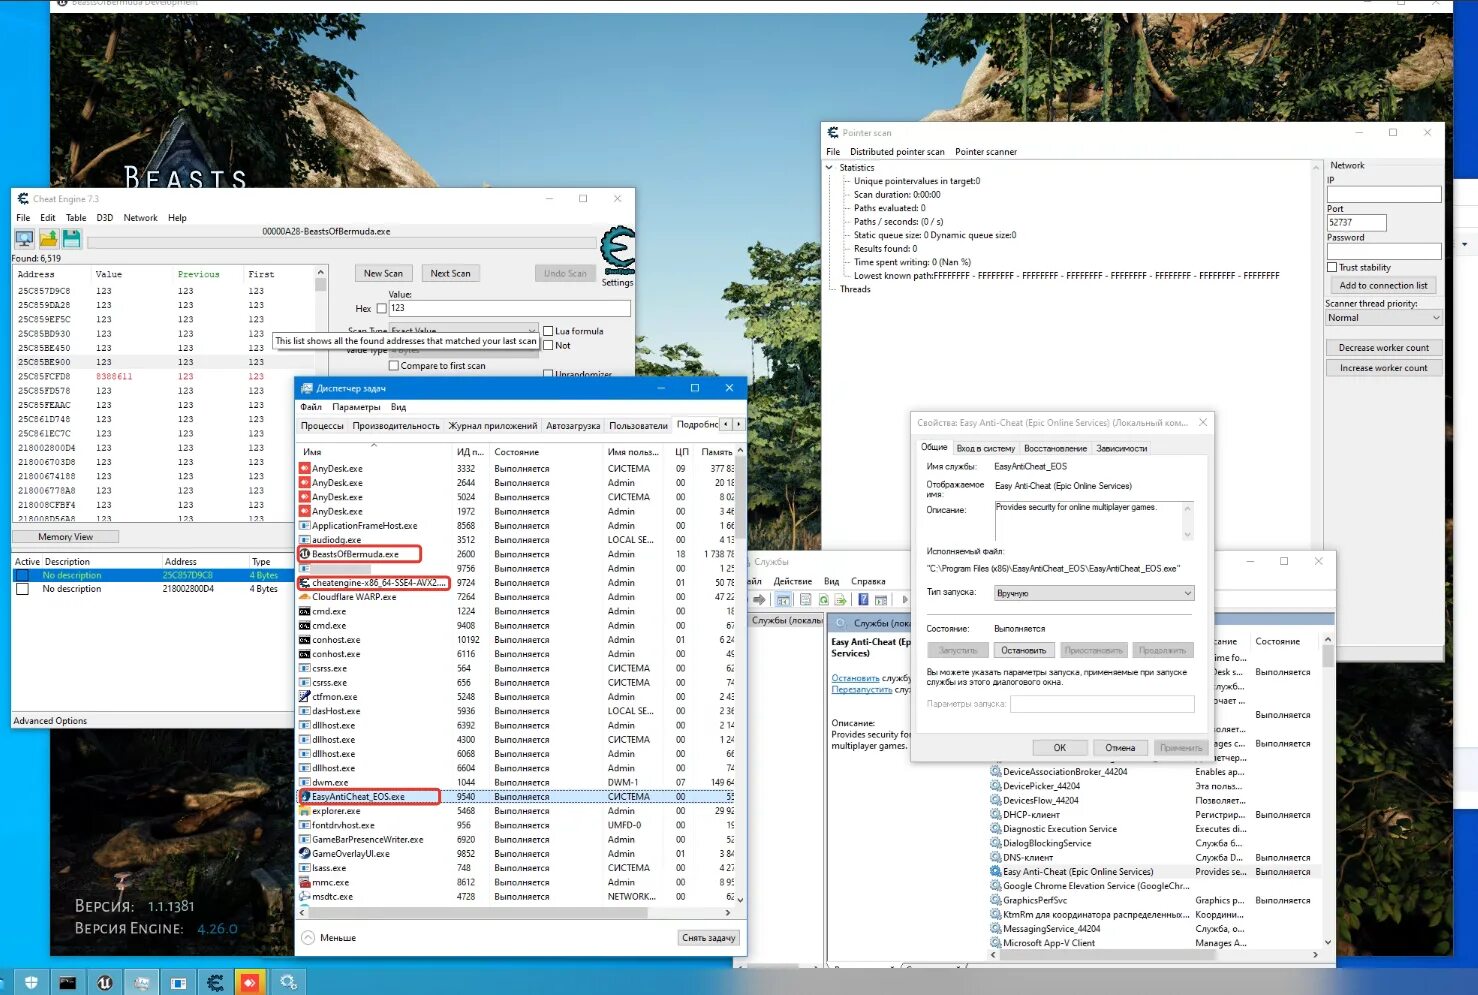Image resolution: width=1478 pixels, height=995 pixels.
Task: Click the show/hide console tree icon in Services
Action: 784,600
